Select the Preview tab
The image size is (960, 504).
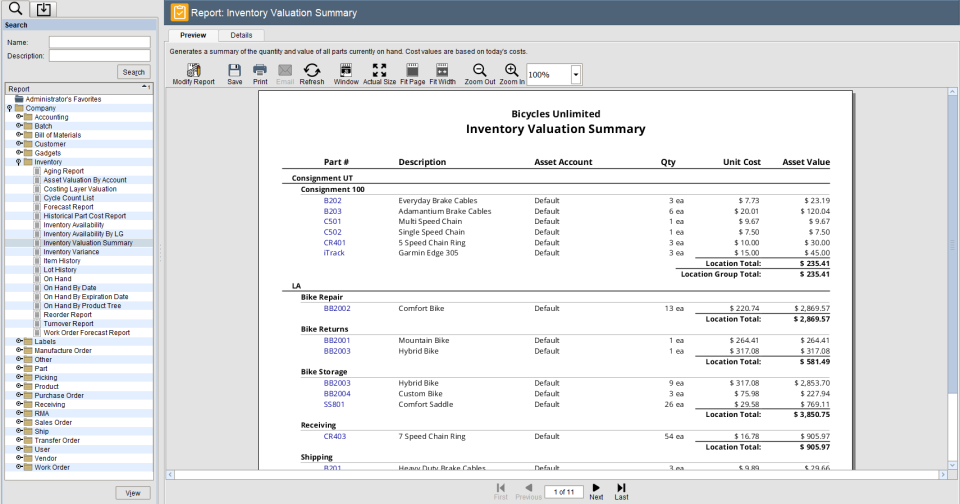coord(193,35)
